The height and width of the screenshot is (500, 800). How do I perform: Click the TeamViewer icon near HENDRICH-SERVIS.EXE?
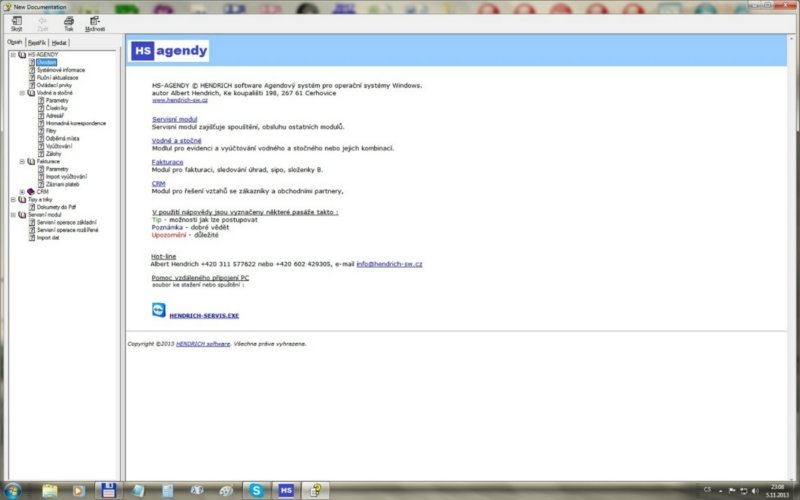[x=159, y=310]
